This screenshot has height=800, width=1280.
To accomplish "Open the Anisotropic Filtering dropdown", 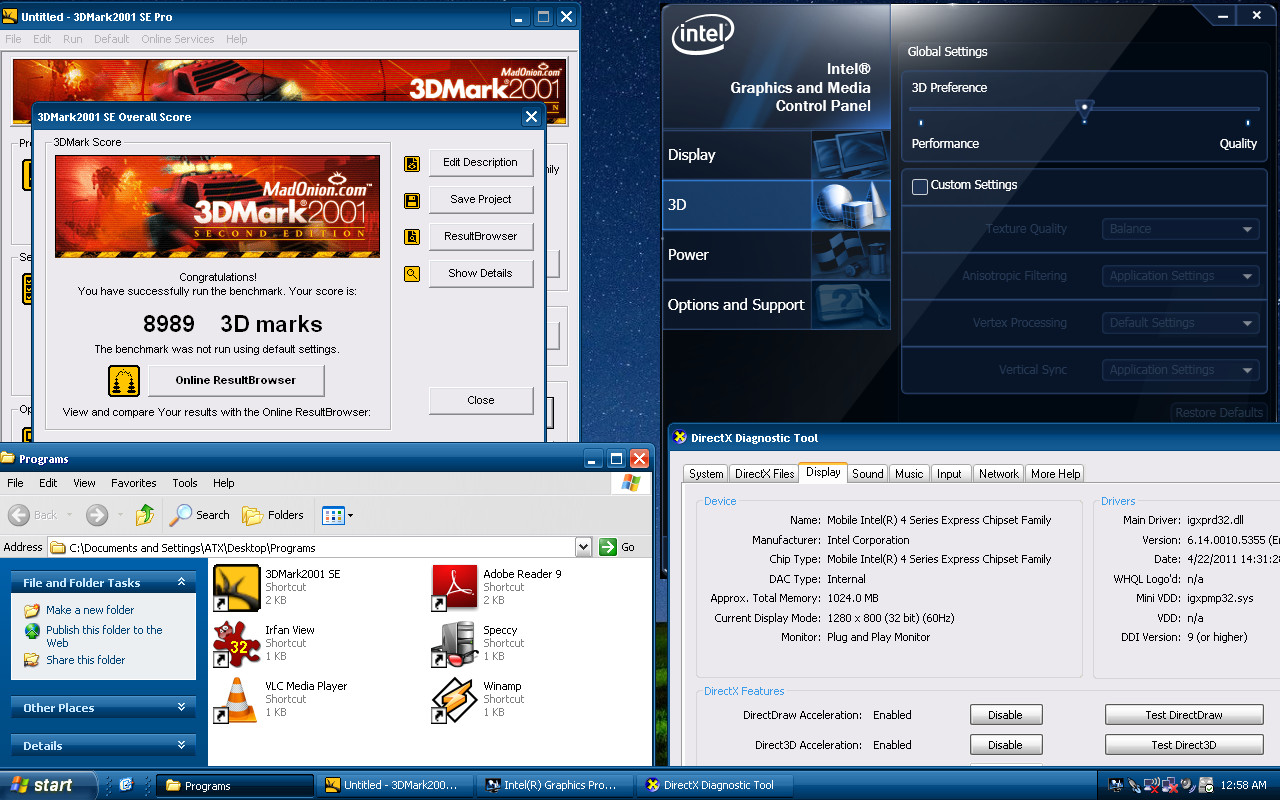I will (x=1180, y=276).
